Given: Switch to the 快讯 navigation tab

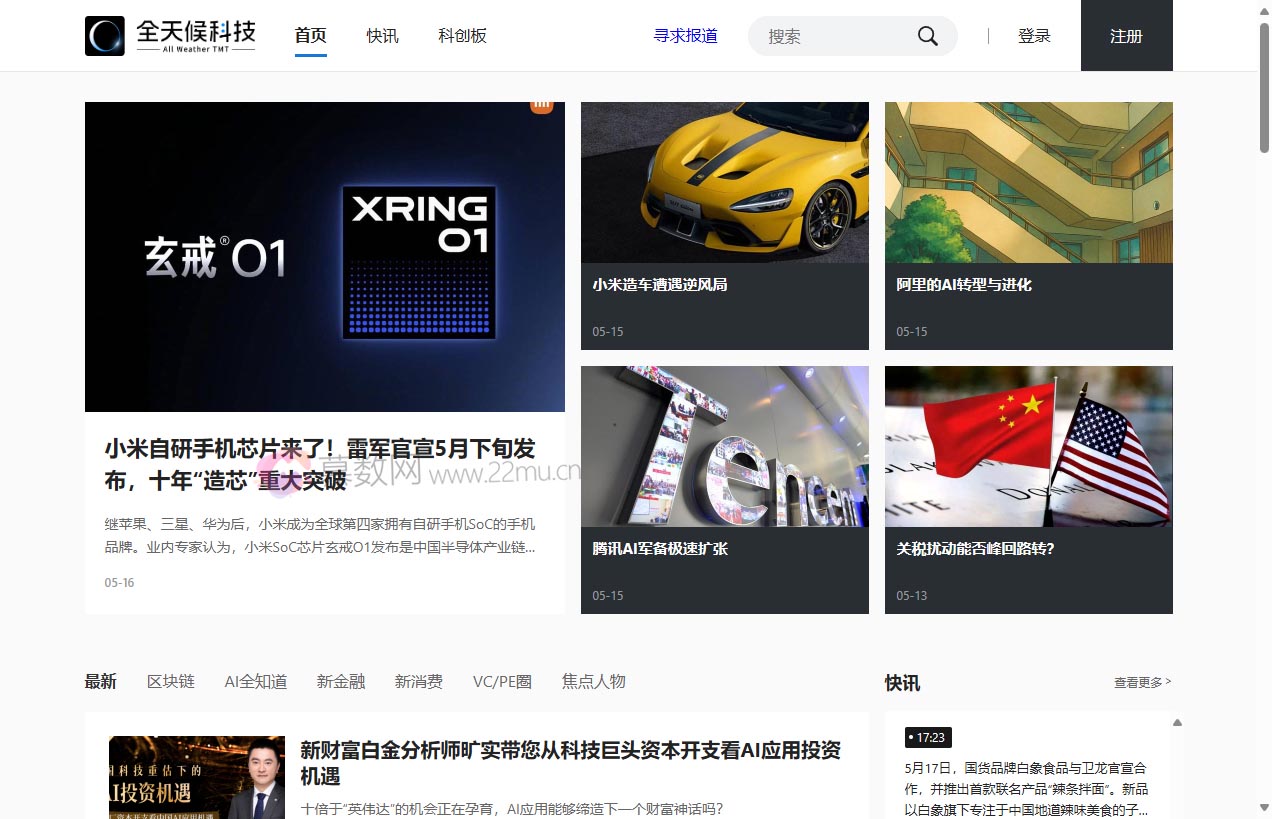Looking at the screenshot, I should (382, 36).
